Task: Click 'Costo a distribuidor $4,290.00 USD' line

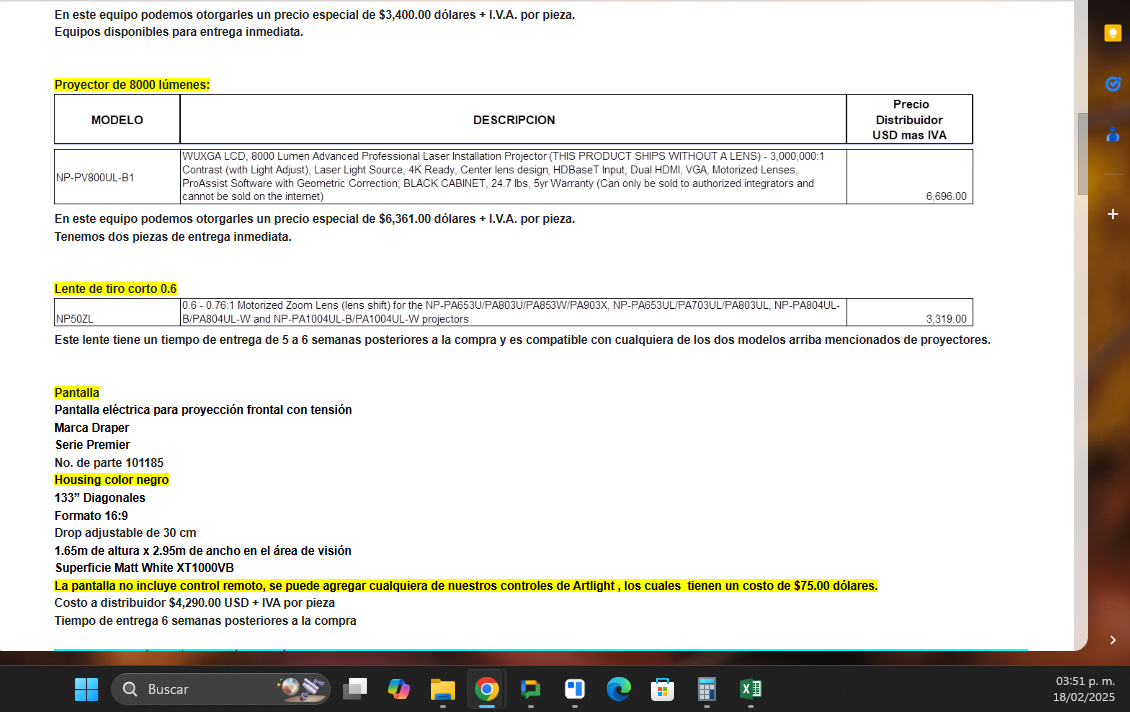Action: pyautogui.click(x=195, y=602)
